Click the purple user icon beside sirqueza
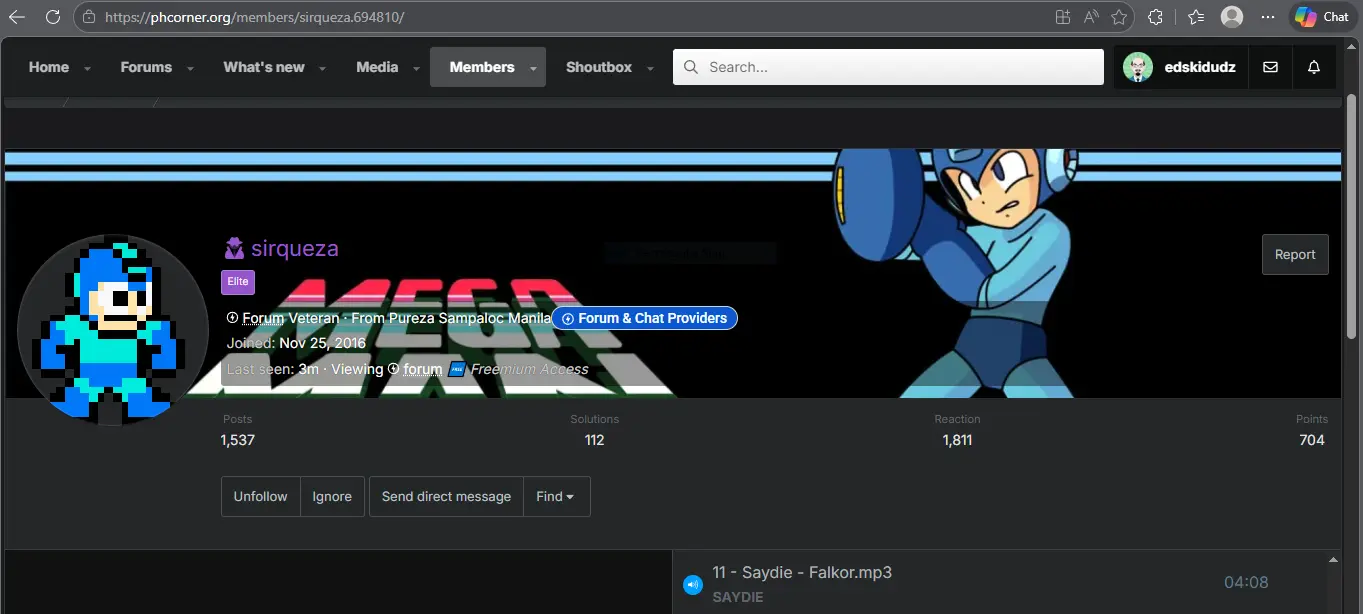 coord(234,248)
